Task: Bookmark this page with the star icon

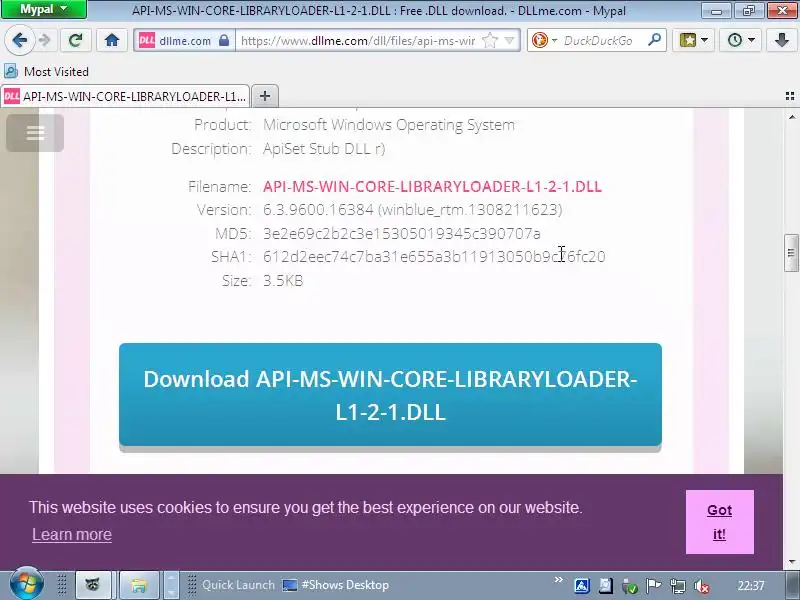Action: (x=490, y=41)
